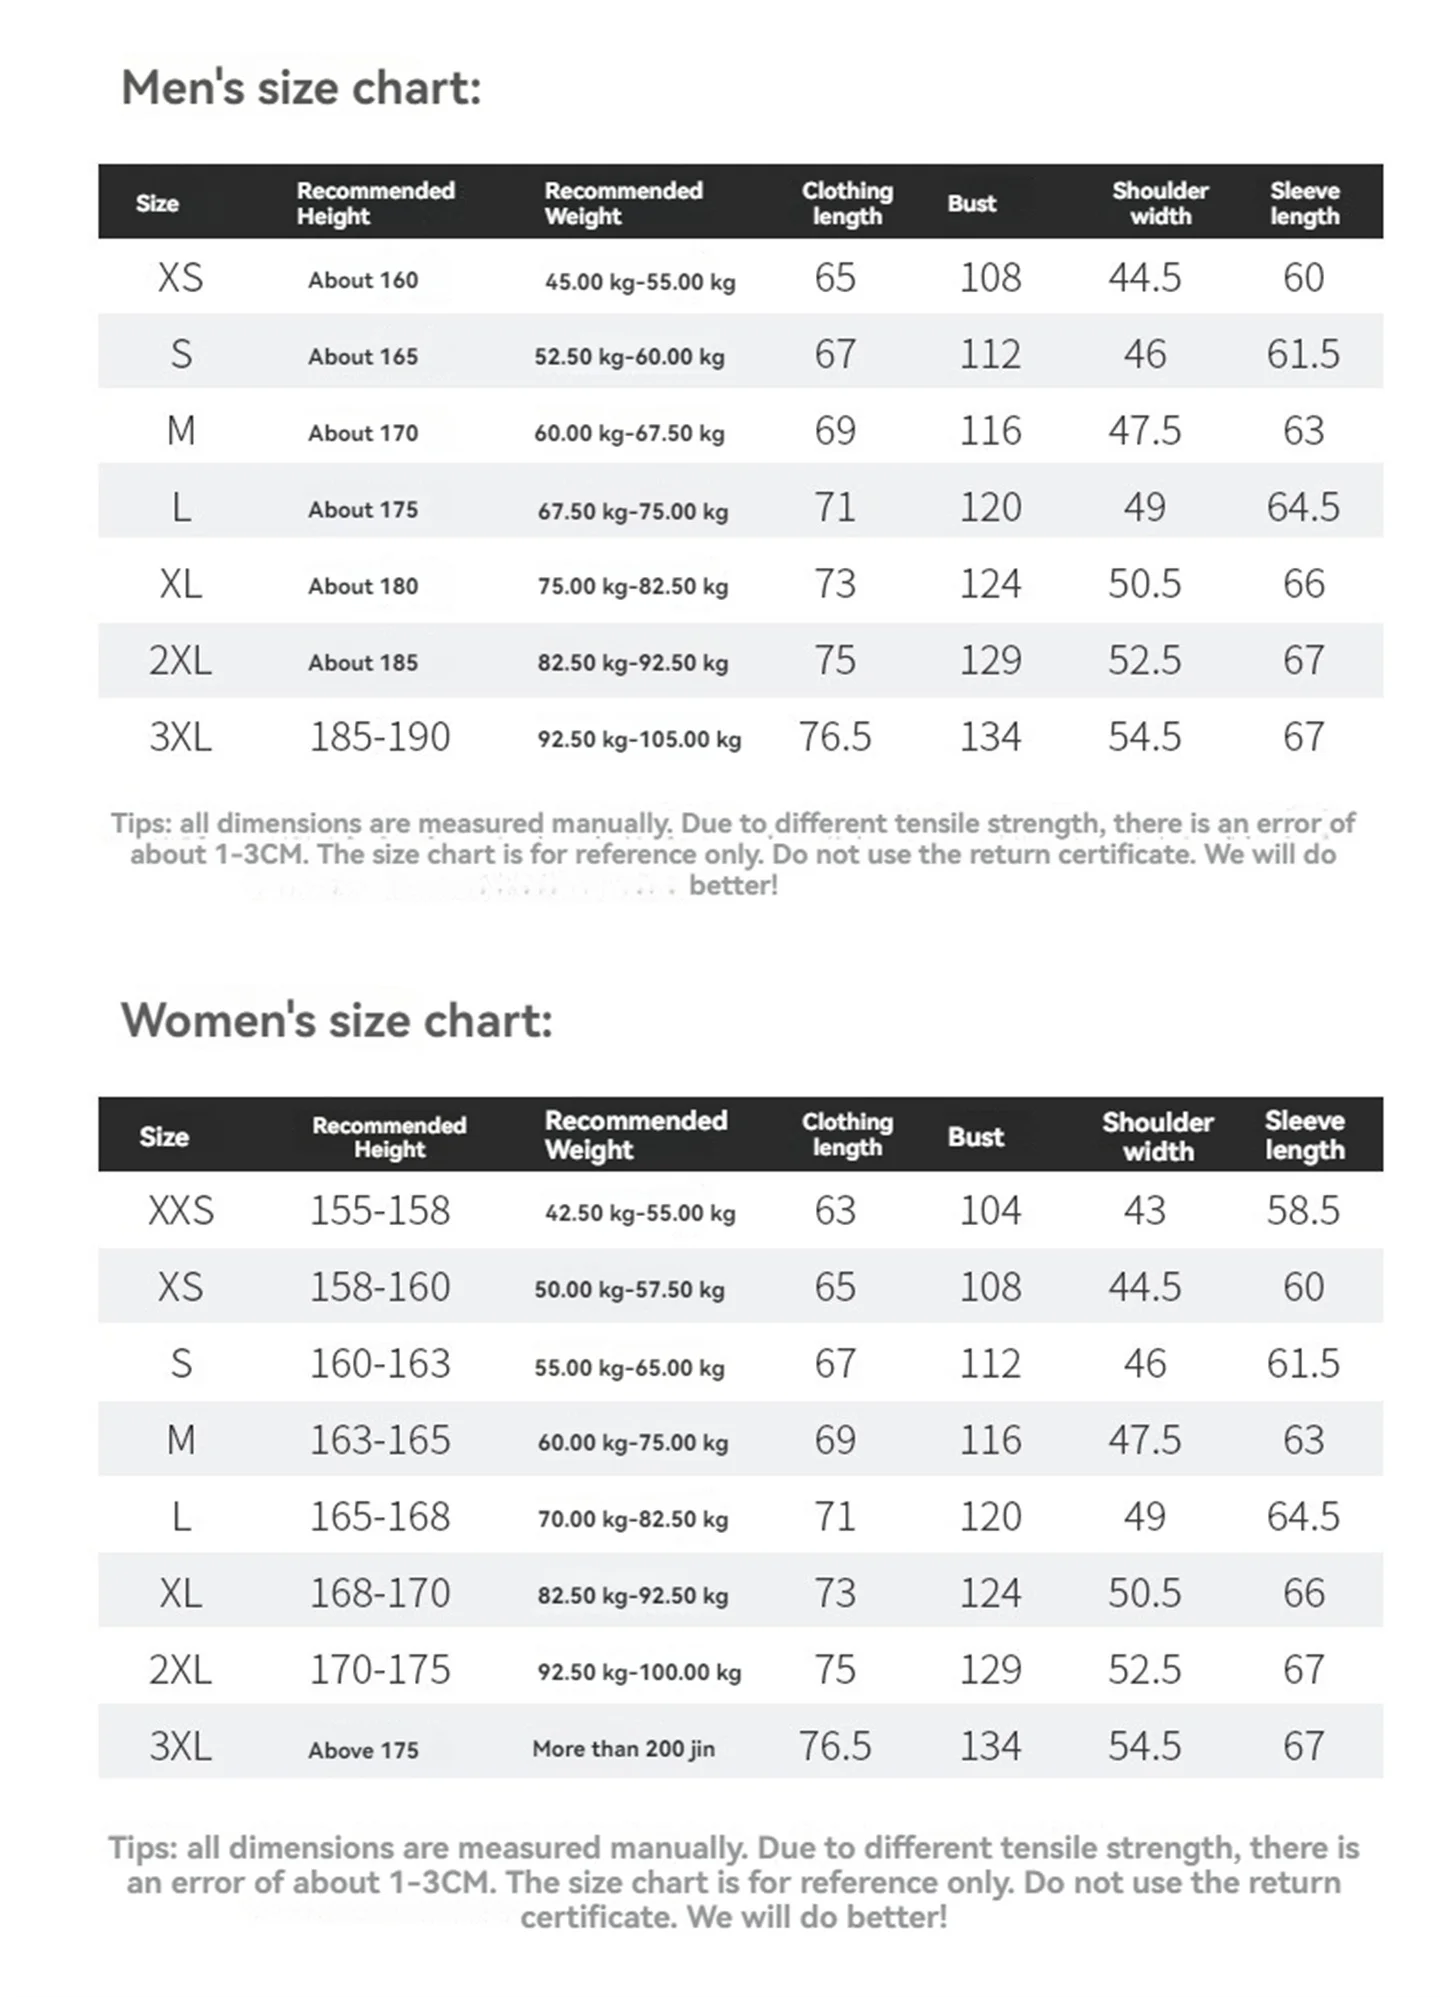1440x1997 pixels.
Task: Click the "Bust" header in men's chart
Action: tap(971, 203)
